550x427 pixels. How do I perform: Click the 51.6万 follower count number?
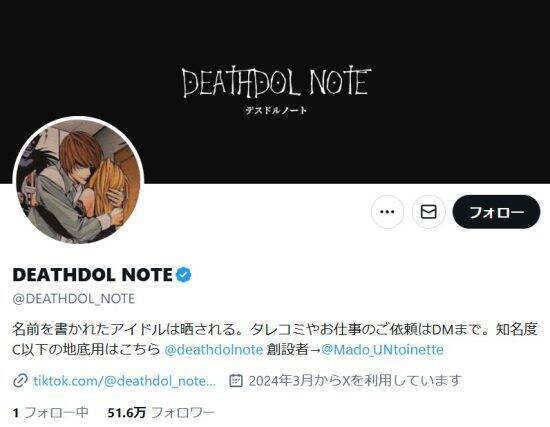127,412
